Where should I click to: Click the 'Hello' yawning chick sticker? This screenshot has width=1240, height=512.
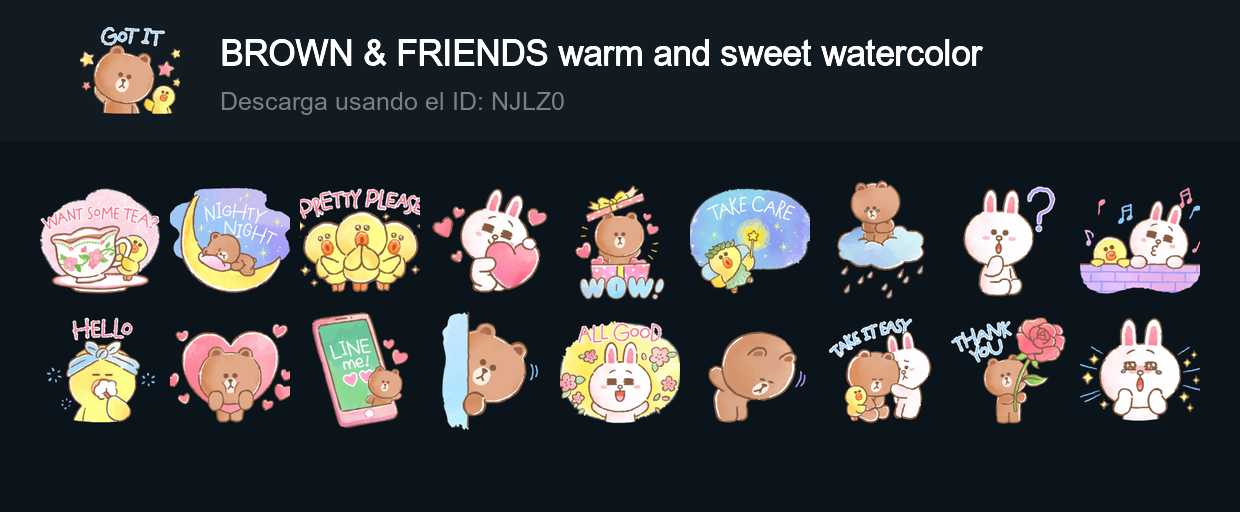point(100,369)
